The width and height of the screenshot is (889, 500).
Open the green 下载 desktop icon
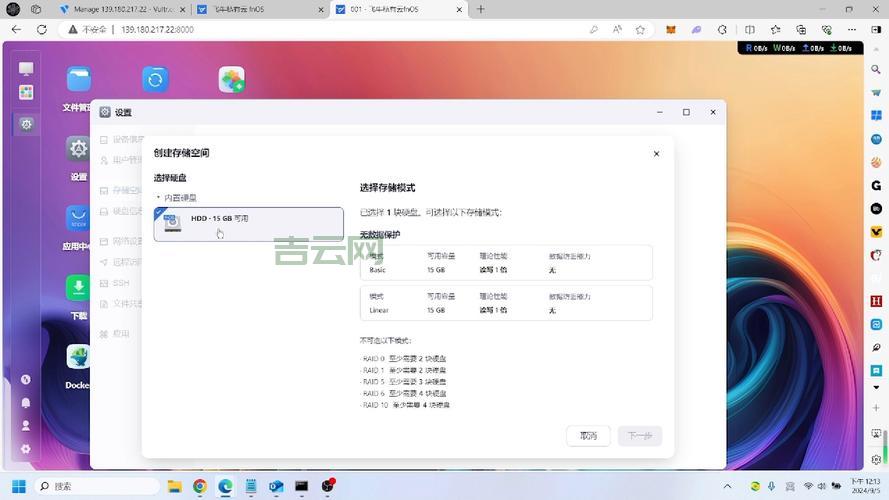[x=78, y=287]
